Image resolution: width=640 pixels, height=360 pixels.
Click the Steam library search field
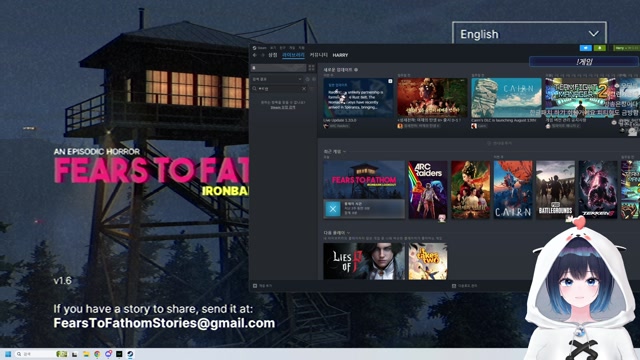tap(279, 88)
